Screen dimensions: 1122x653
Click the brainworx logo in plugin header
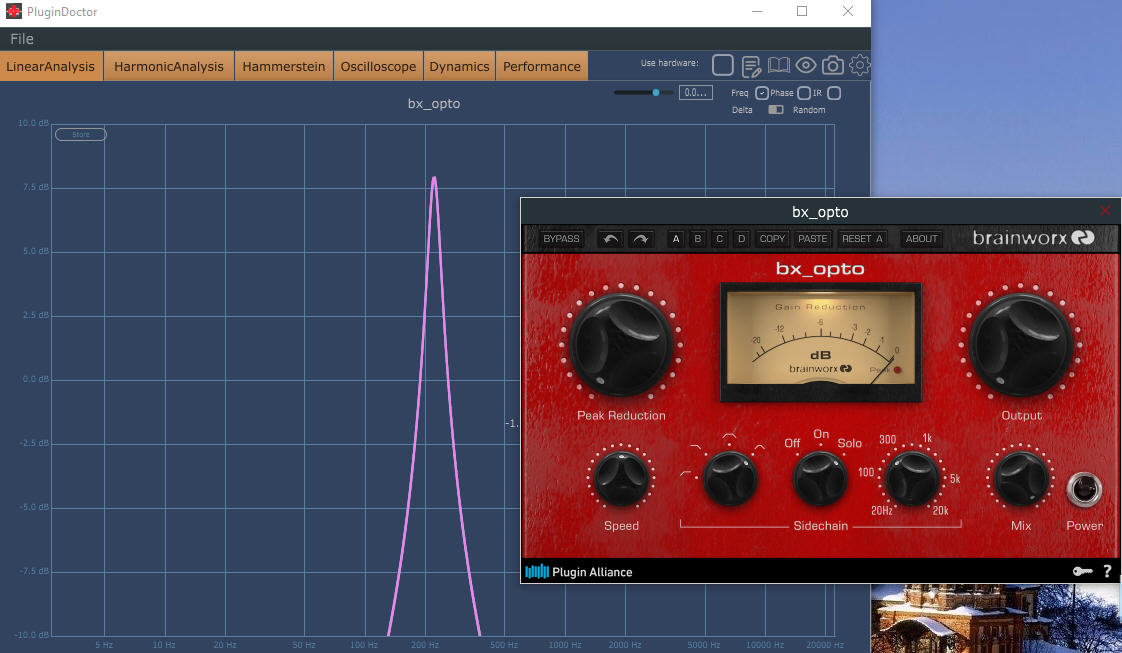(1033, 238)
